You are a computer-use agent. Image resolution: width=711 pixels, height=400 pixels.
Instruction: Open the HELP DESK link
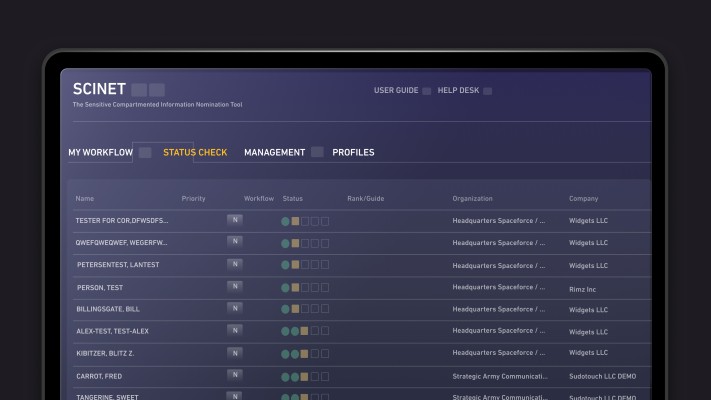458,90
